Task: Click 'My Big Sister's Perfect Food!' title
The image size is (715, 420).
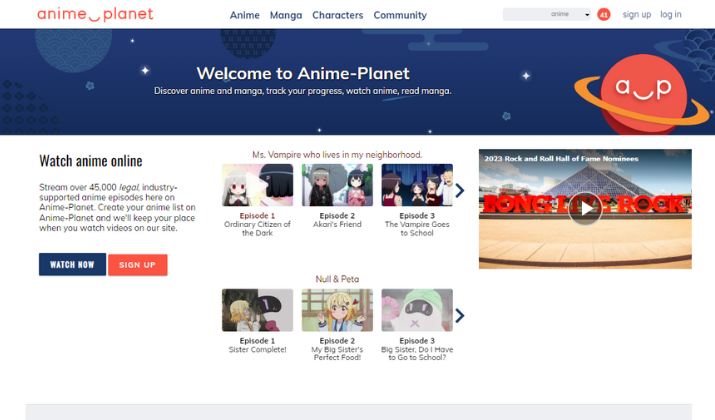Action: tap(337, 353)
